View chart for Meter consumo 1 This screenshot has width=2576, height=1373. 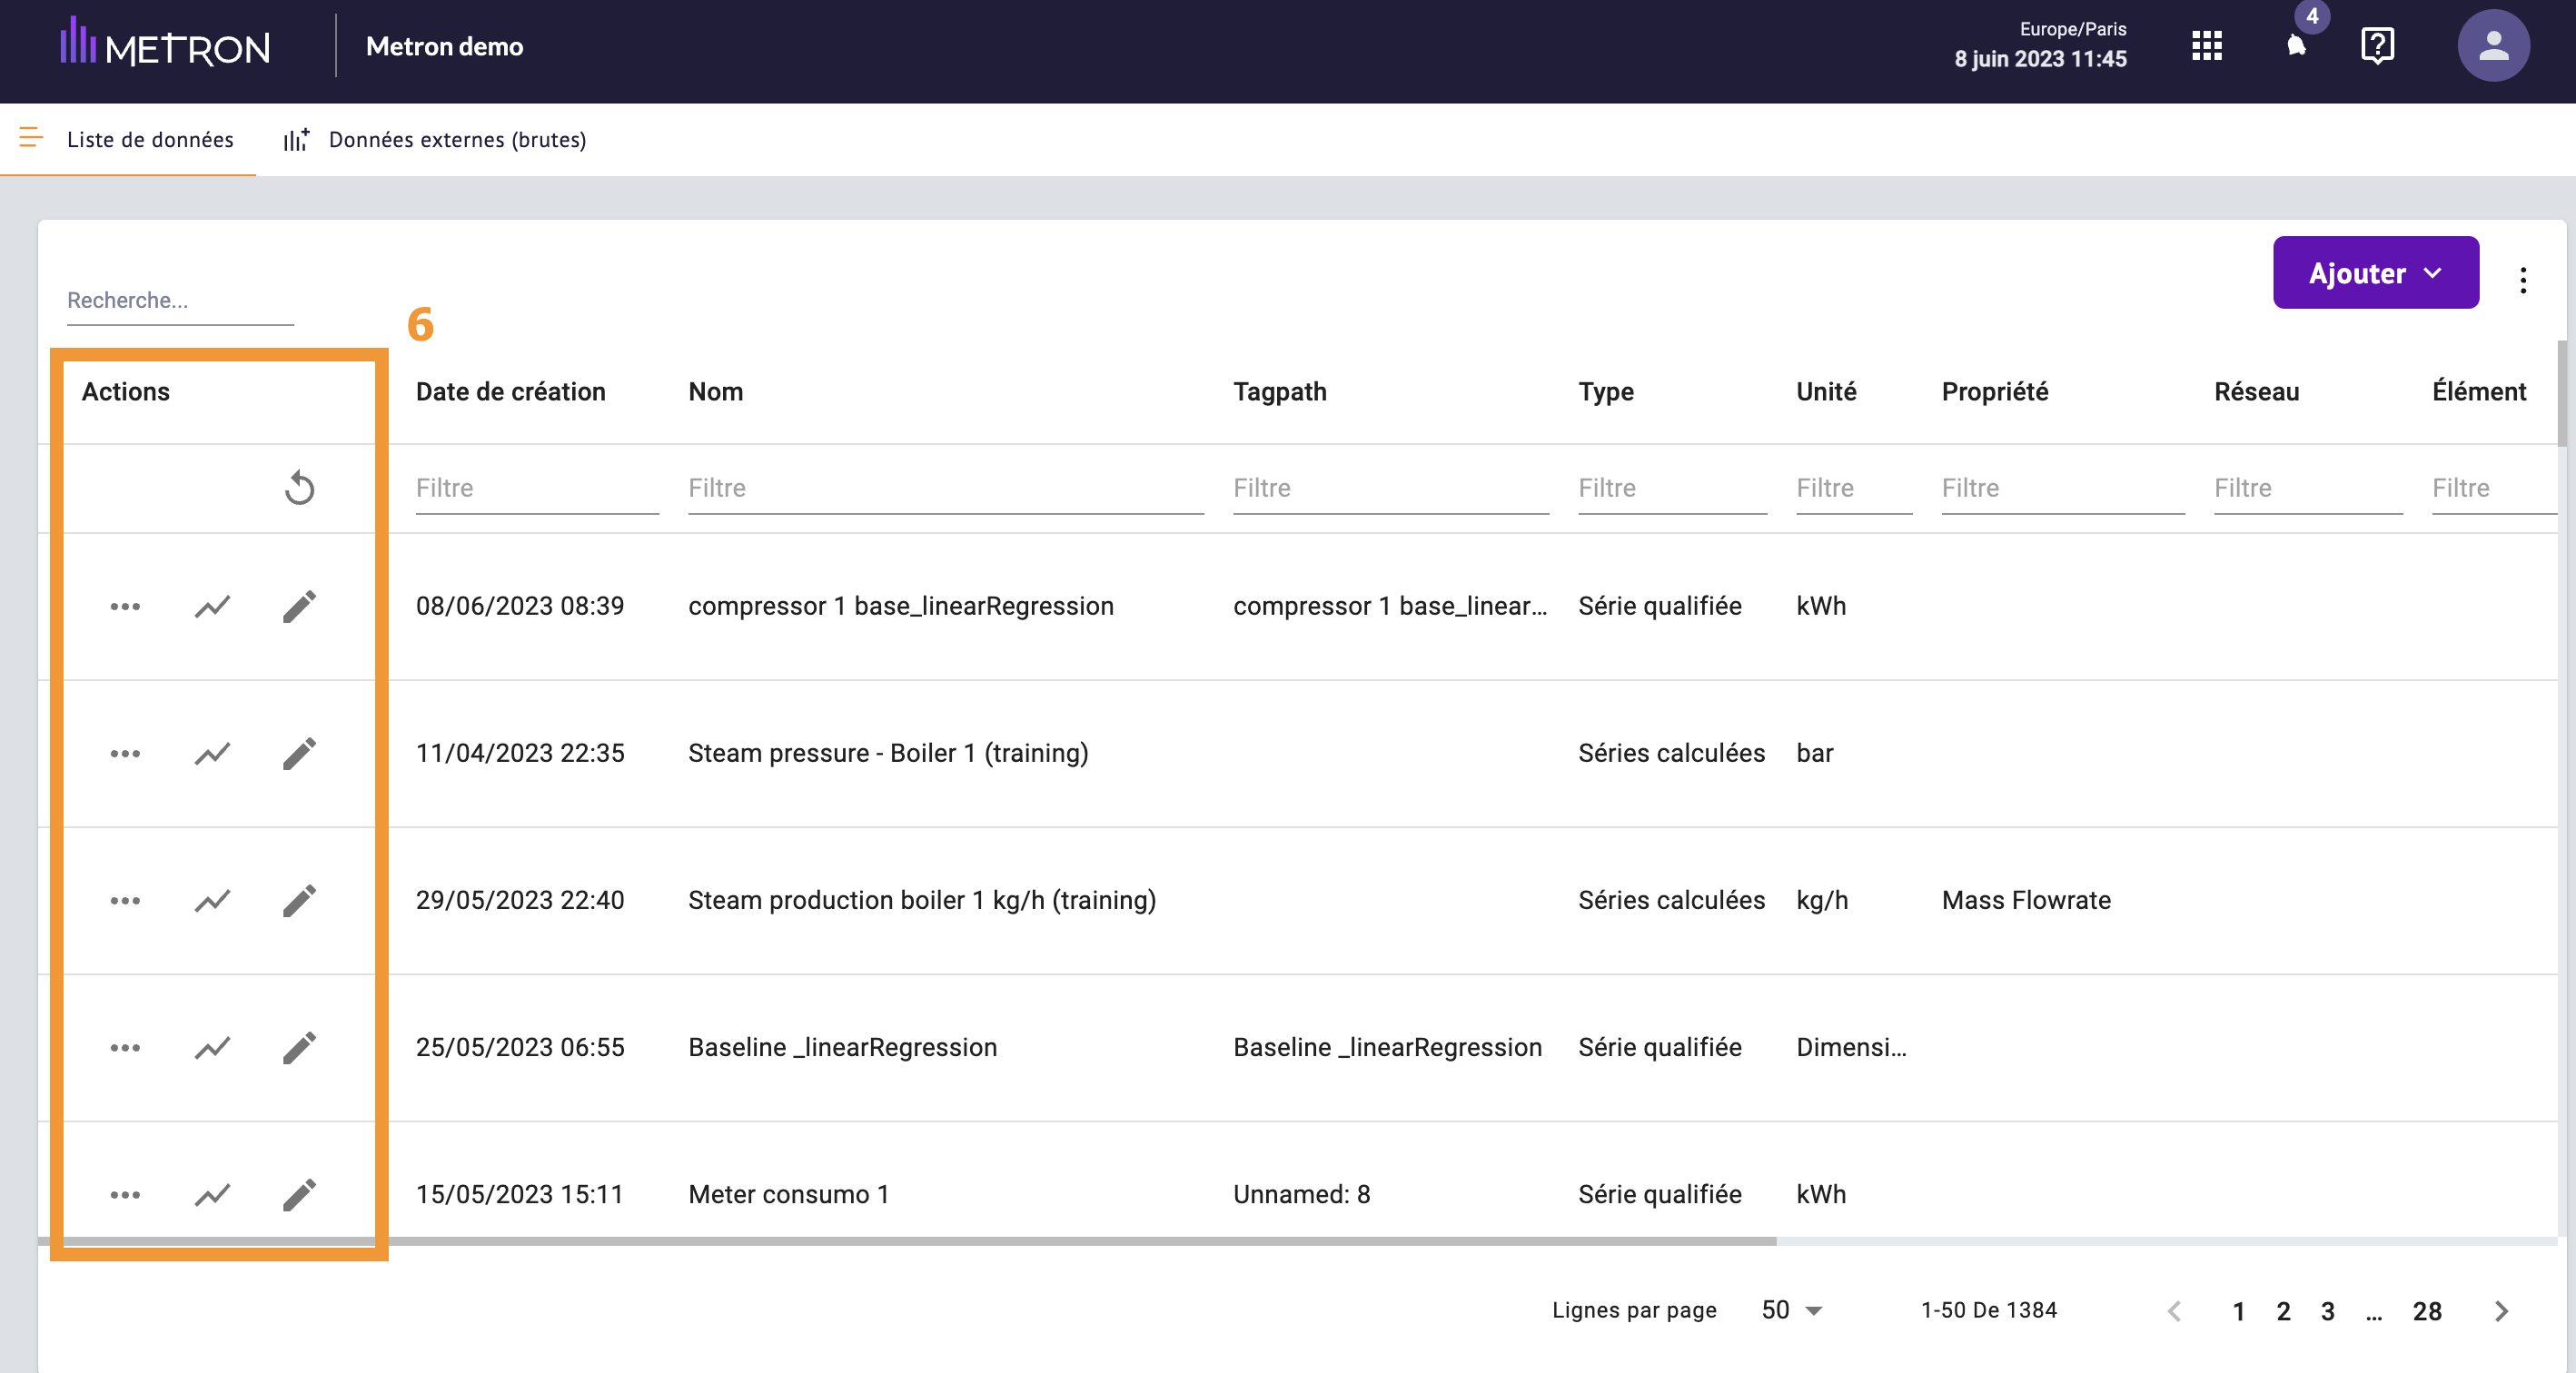tap(212, 1194)
